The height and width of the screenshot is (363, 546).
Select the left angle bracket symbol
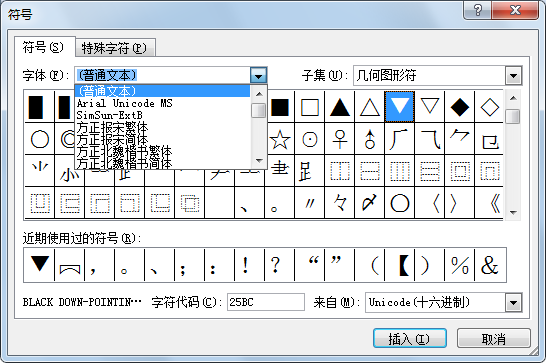(429, 203)
